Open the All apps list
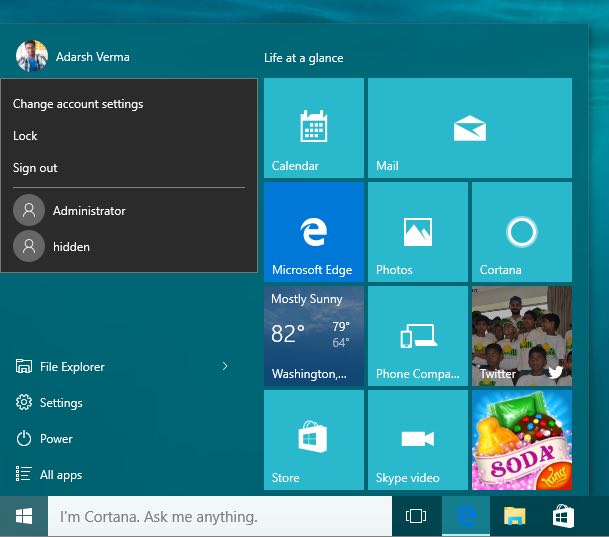Screen dimensions: 609x537 (60, 475)
